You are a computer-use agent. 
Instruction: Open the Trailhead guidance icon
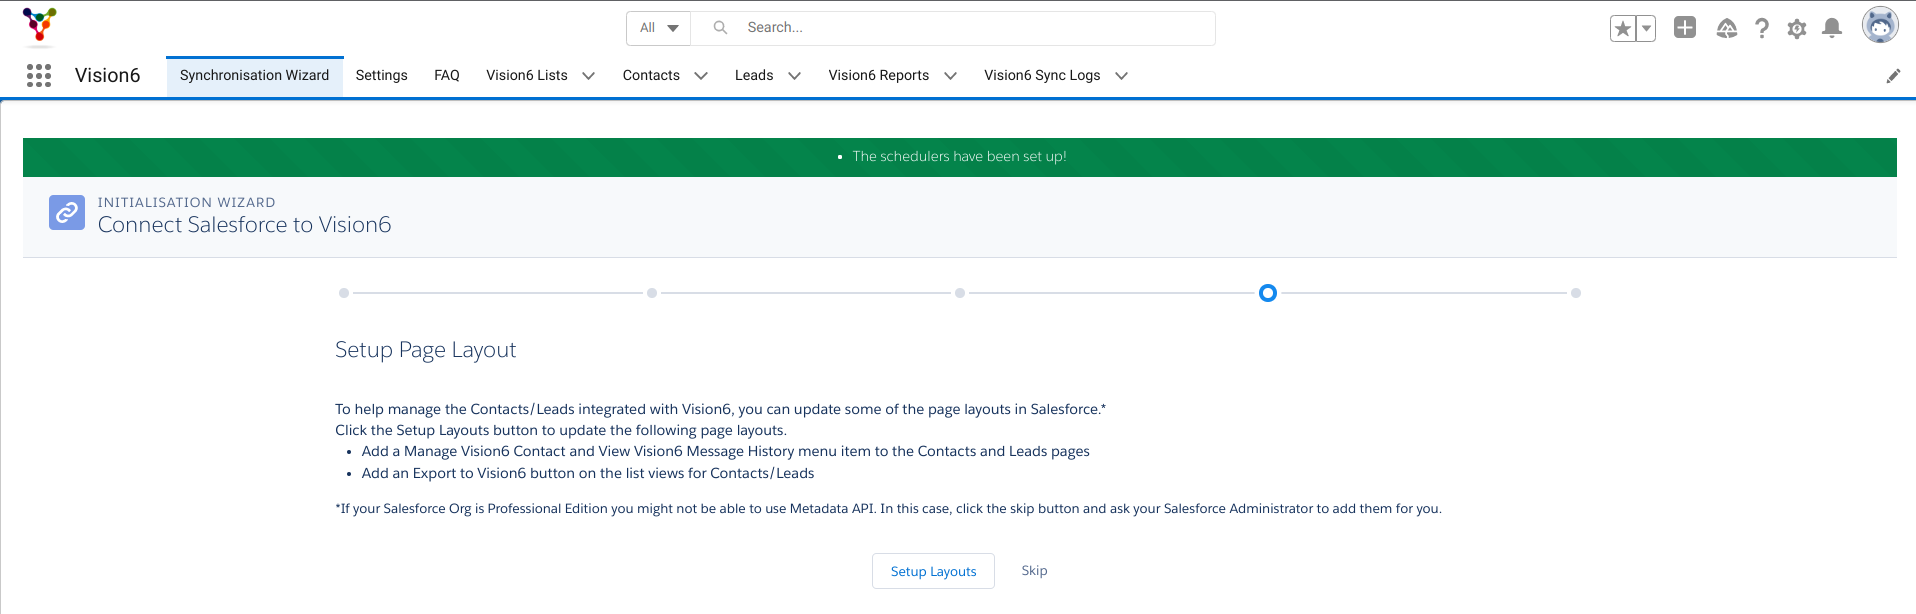tap(1727, 28)
